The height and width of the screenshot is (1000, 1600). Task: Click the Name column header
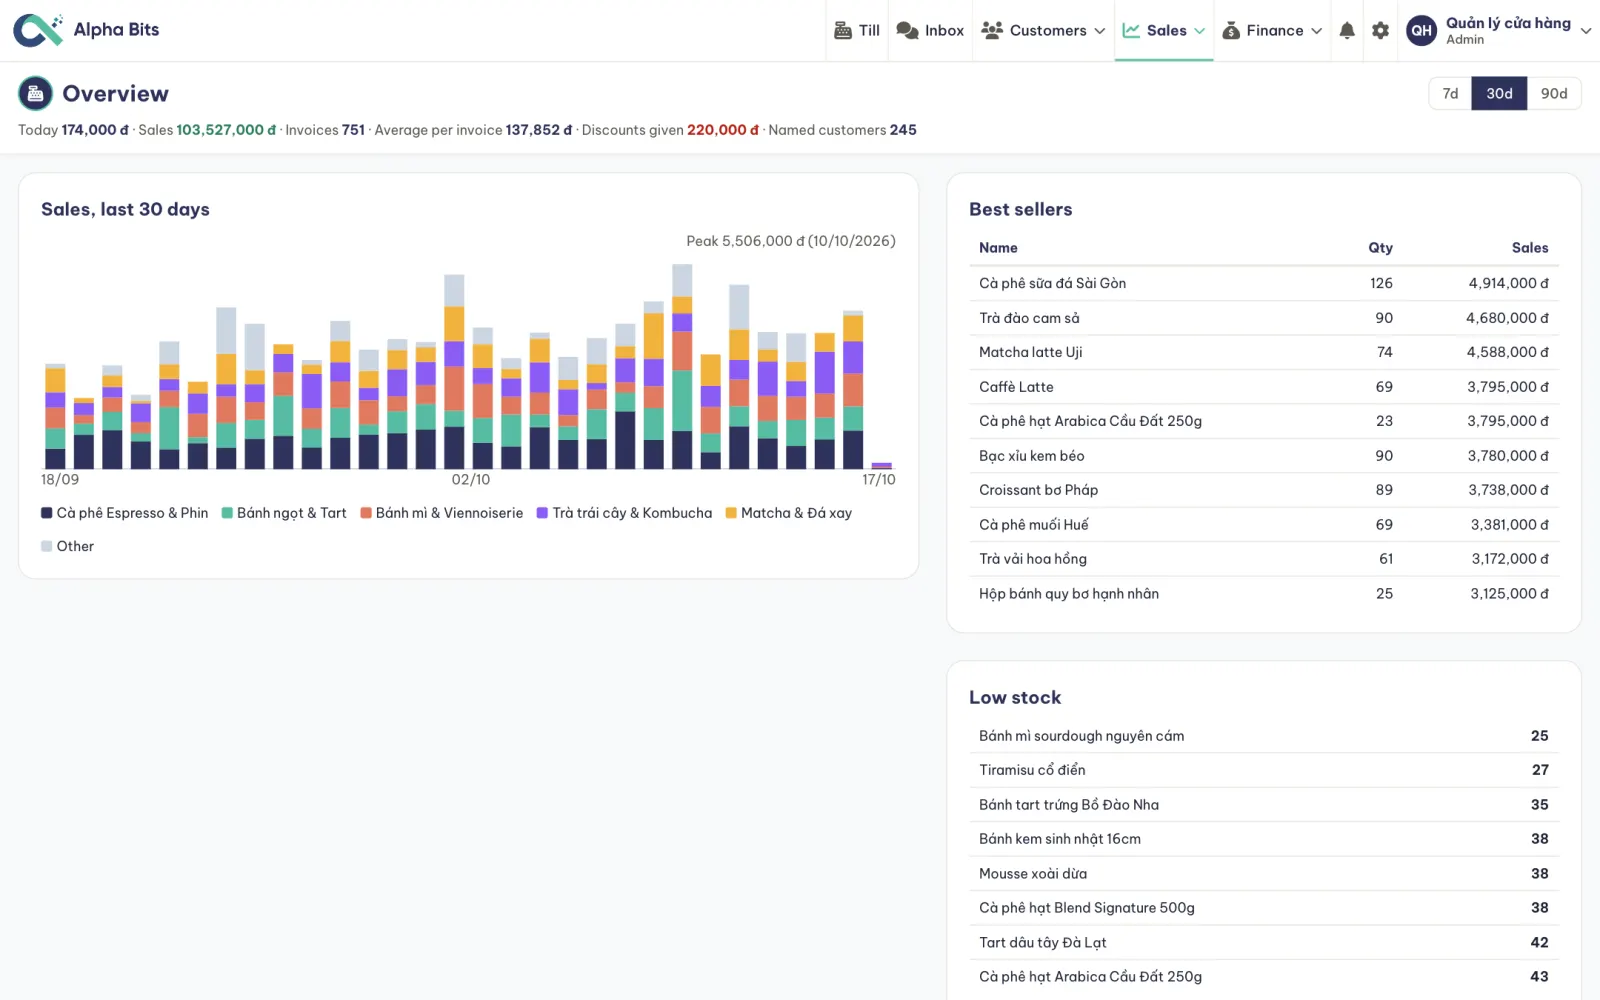click(x=998, y=248)
